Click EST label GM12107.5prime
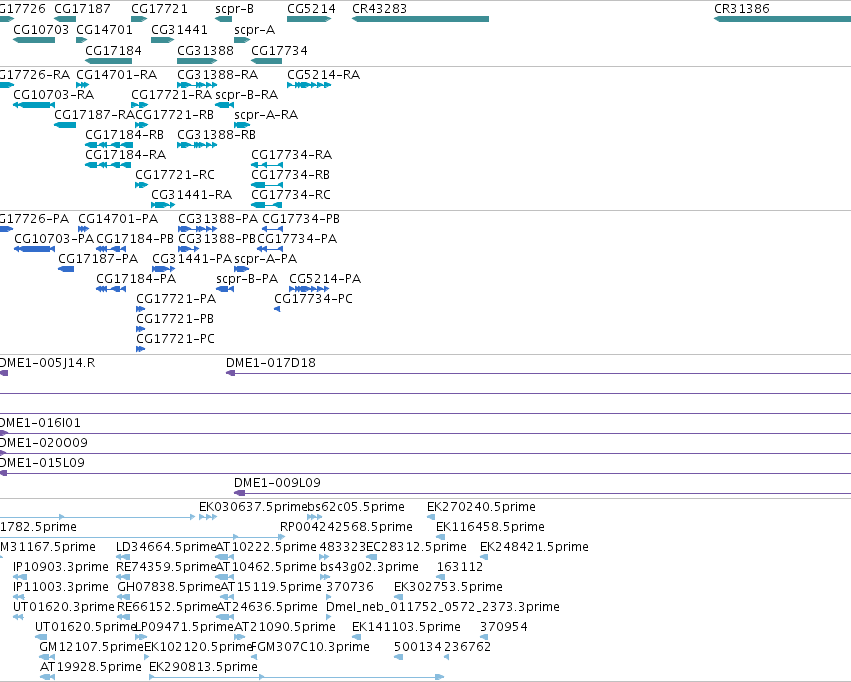The height and width of the screenshot is (682, 851). click(x=91, y=647)
